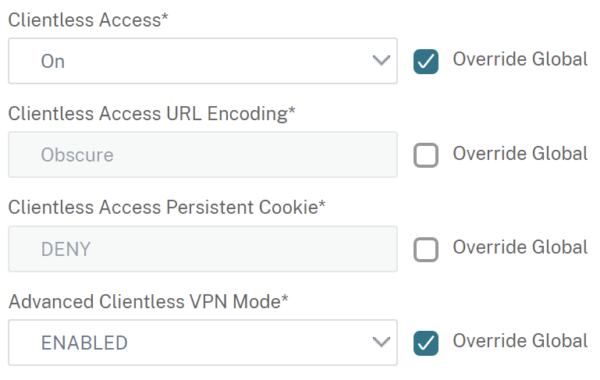This screenshot has width=600, height=380.
Task: Click the disabled DENY Persistent Cookie field
Action: click(x=203, y=249)
